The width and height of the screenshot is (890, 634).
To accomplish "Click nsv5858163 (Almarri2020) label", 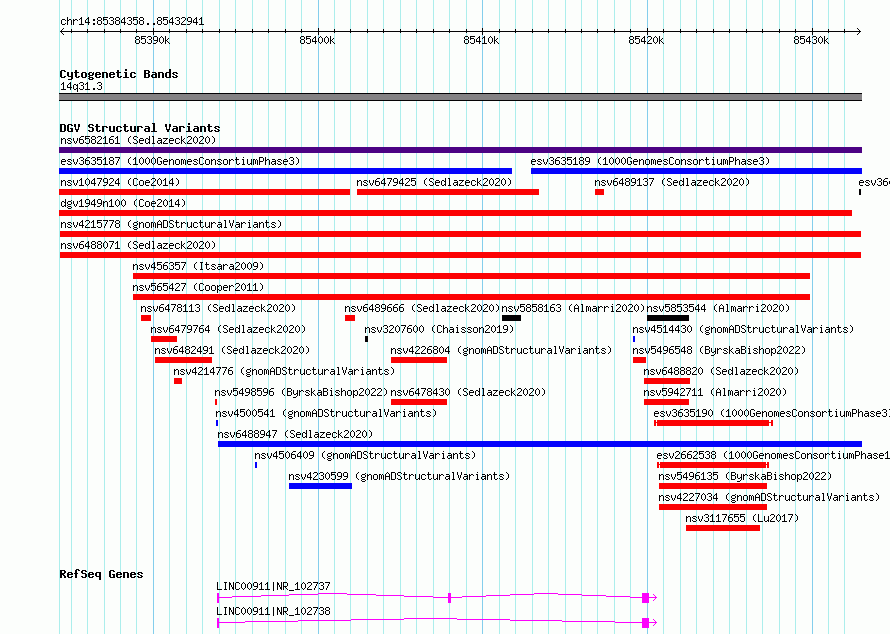I will (x=573, y=308).
